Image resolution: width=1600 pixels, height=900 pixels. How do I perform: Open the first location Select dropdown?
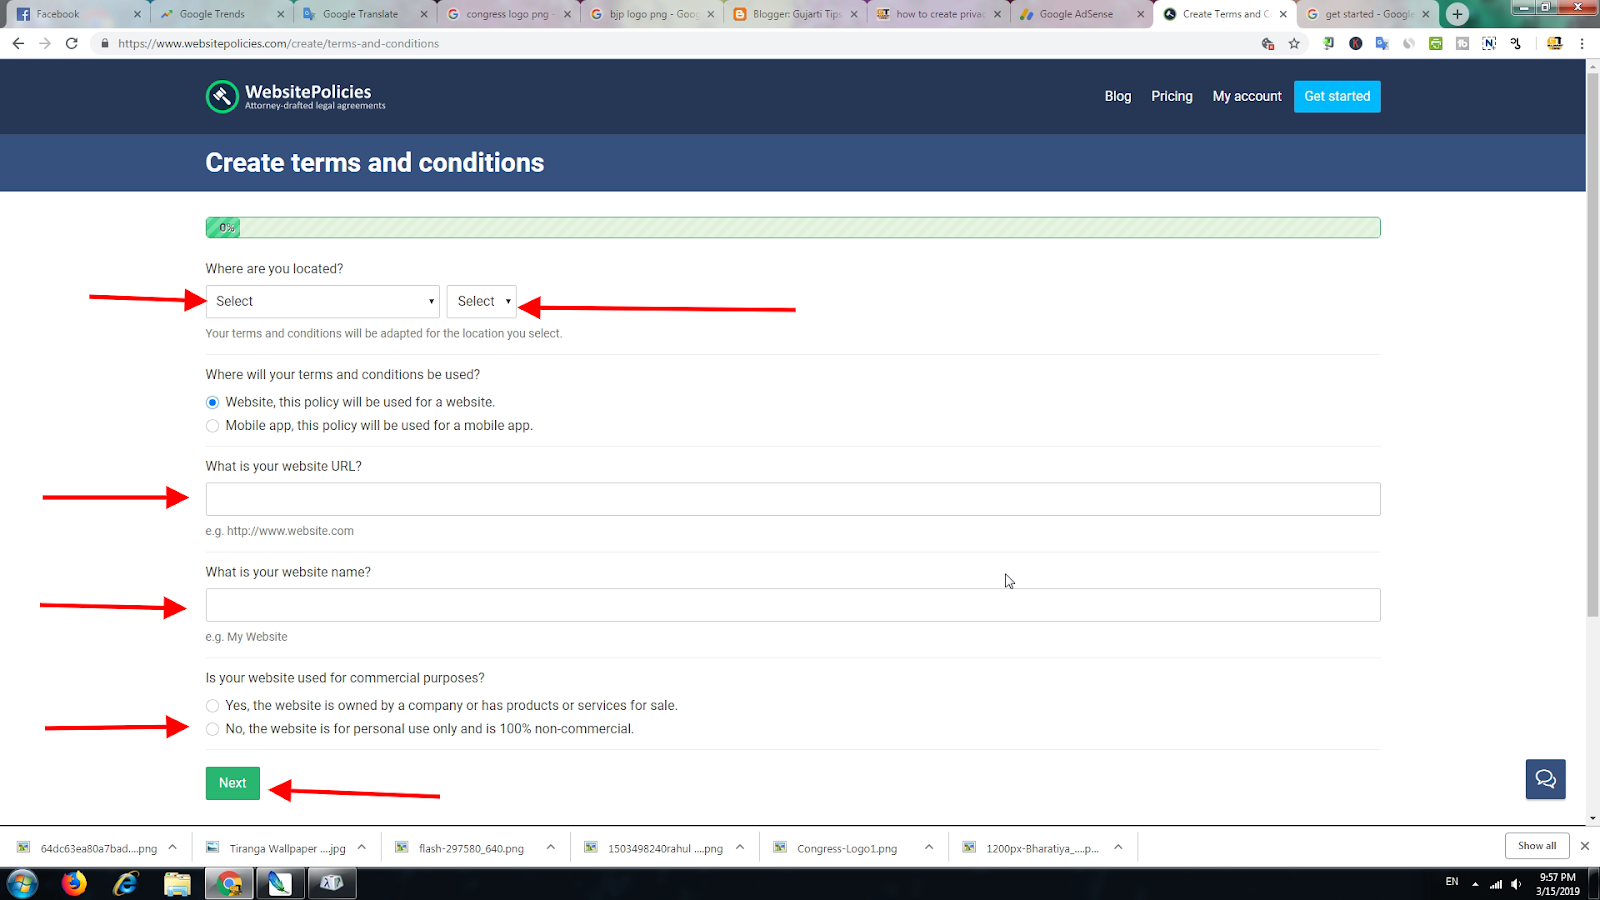click(x=321, y=301)
